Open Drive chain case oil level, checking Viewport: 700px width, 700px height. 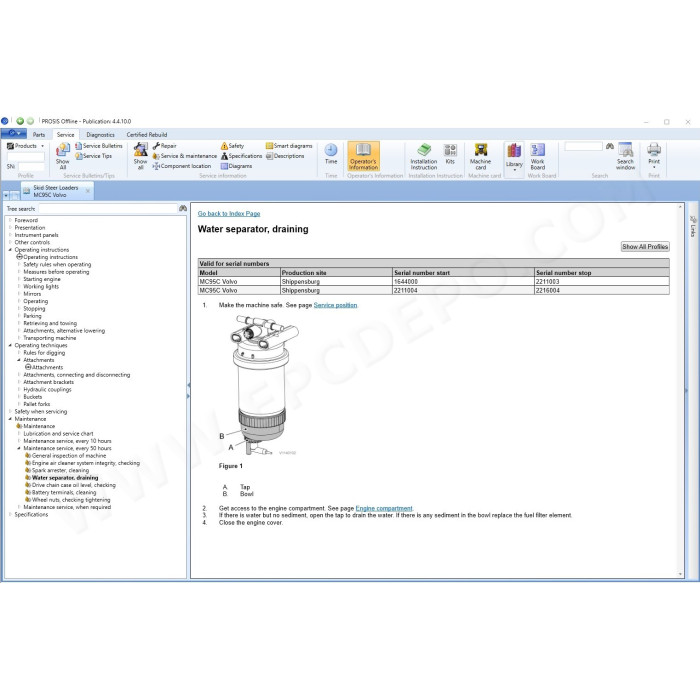(74, 485)
